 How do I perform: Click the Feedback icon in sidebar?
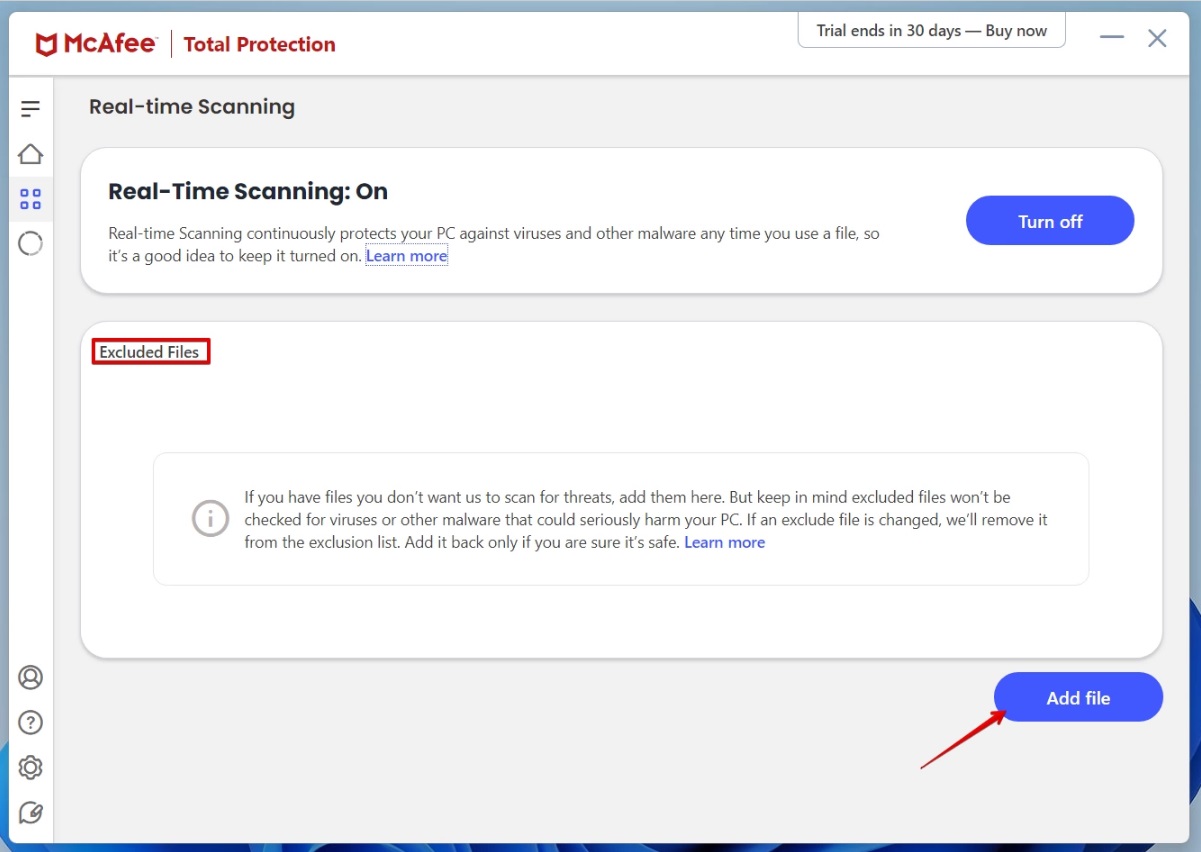coord(30,812)
